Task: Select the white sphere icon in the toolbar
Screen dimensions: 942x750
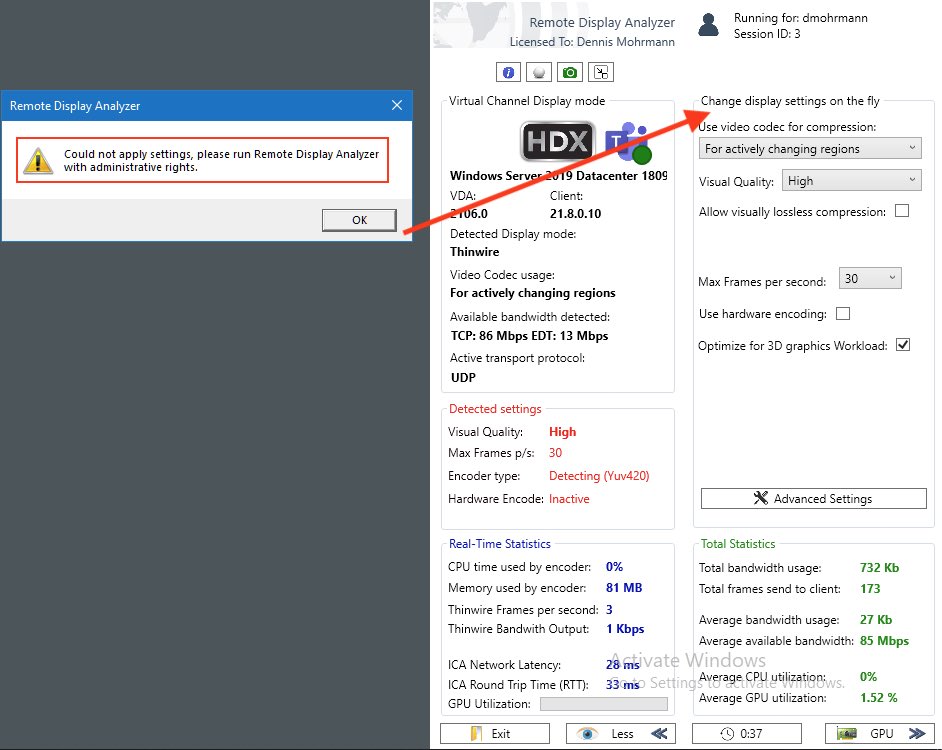Action: (x=538, y=71)
